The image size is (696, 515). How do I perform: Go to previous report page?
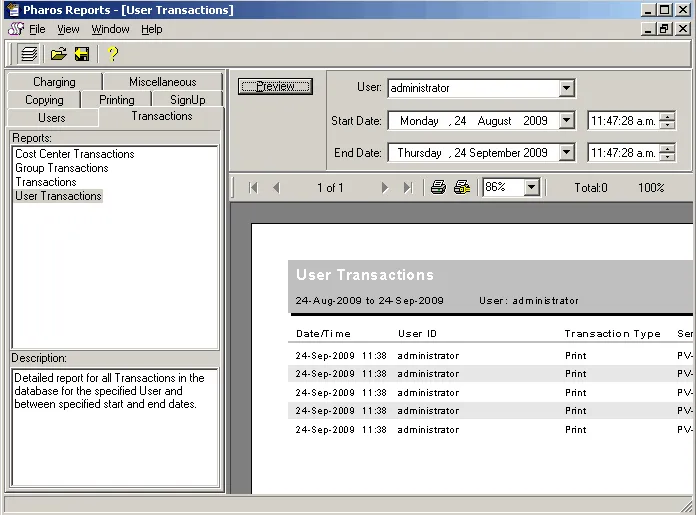tap(277, 188)
